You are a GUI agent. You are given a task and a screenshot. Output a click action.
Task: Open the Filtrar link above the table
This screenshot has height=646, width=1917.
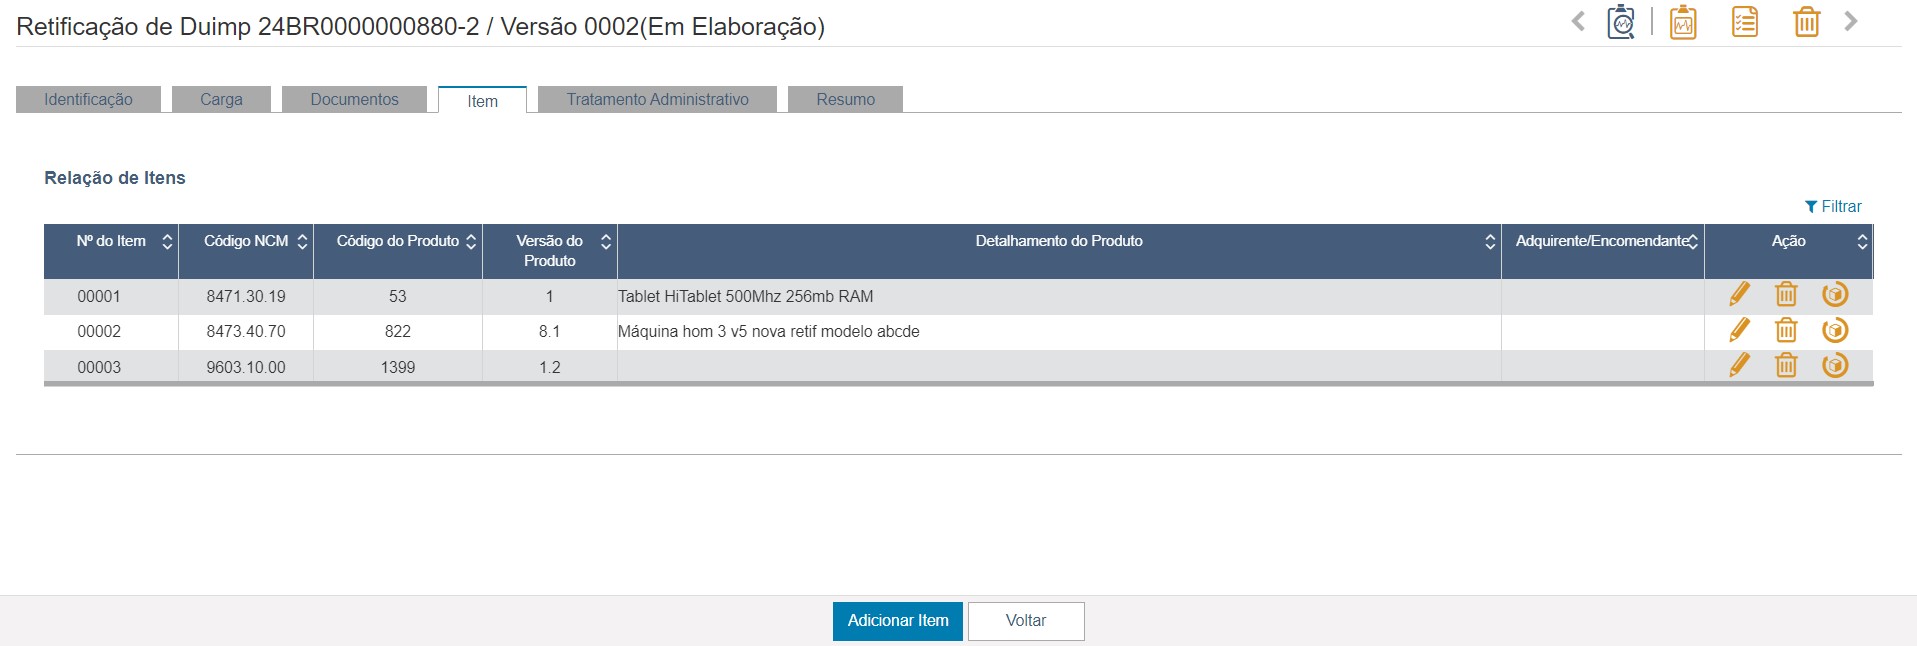pos(1833,206)
